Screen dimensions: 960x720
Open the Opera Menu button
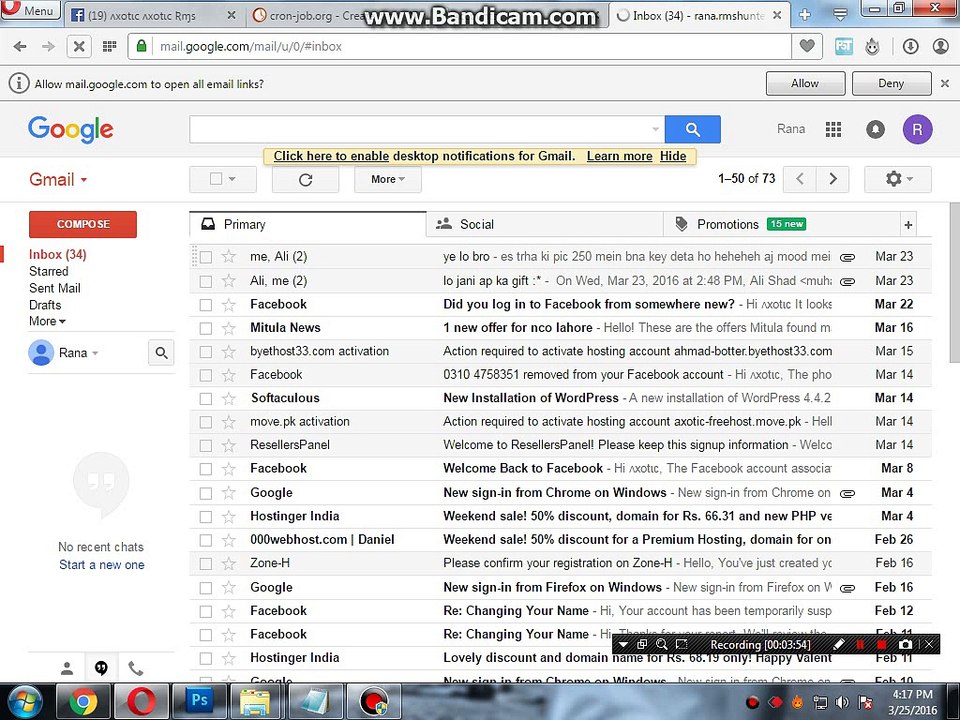31,10
